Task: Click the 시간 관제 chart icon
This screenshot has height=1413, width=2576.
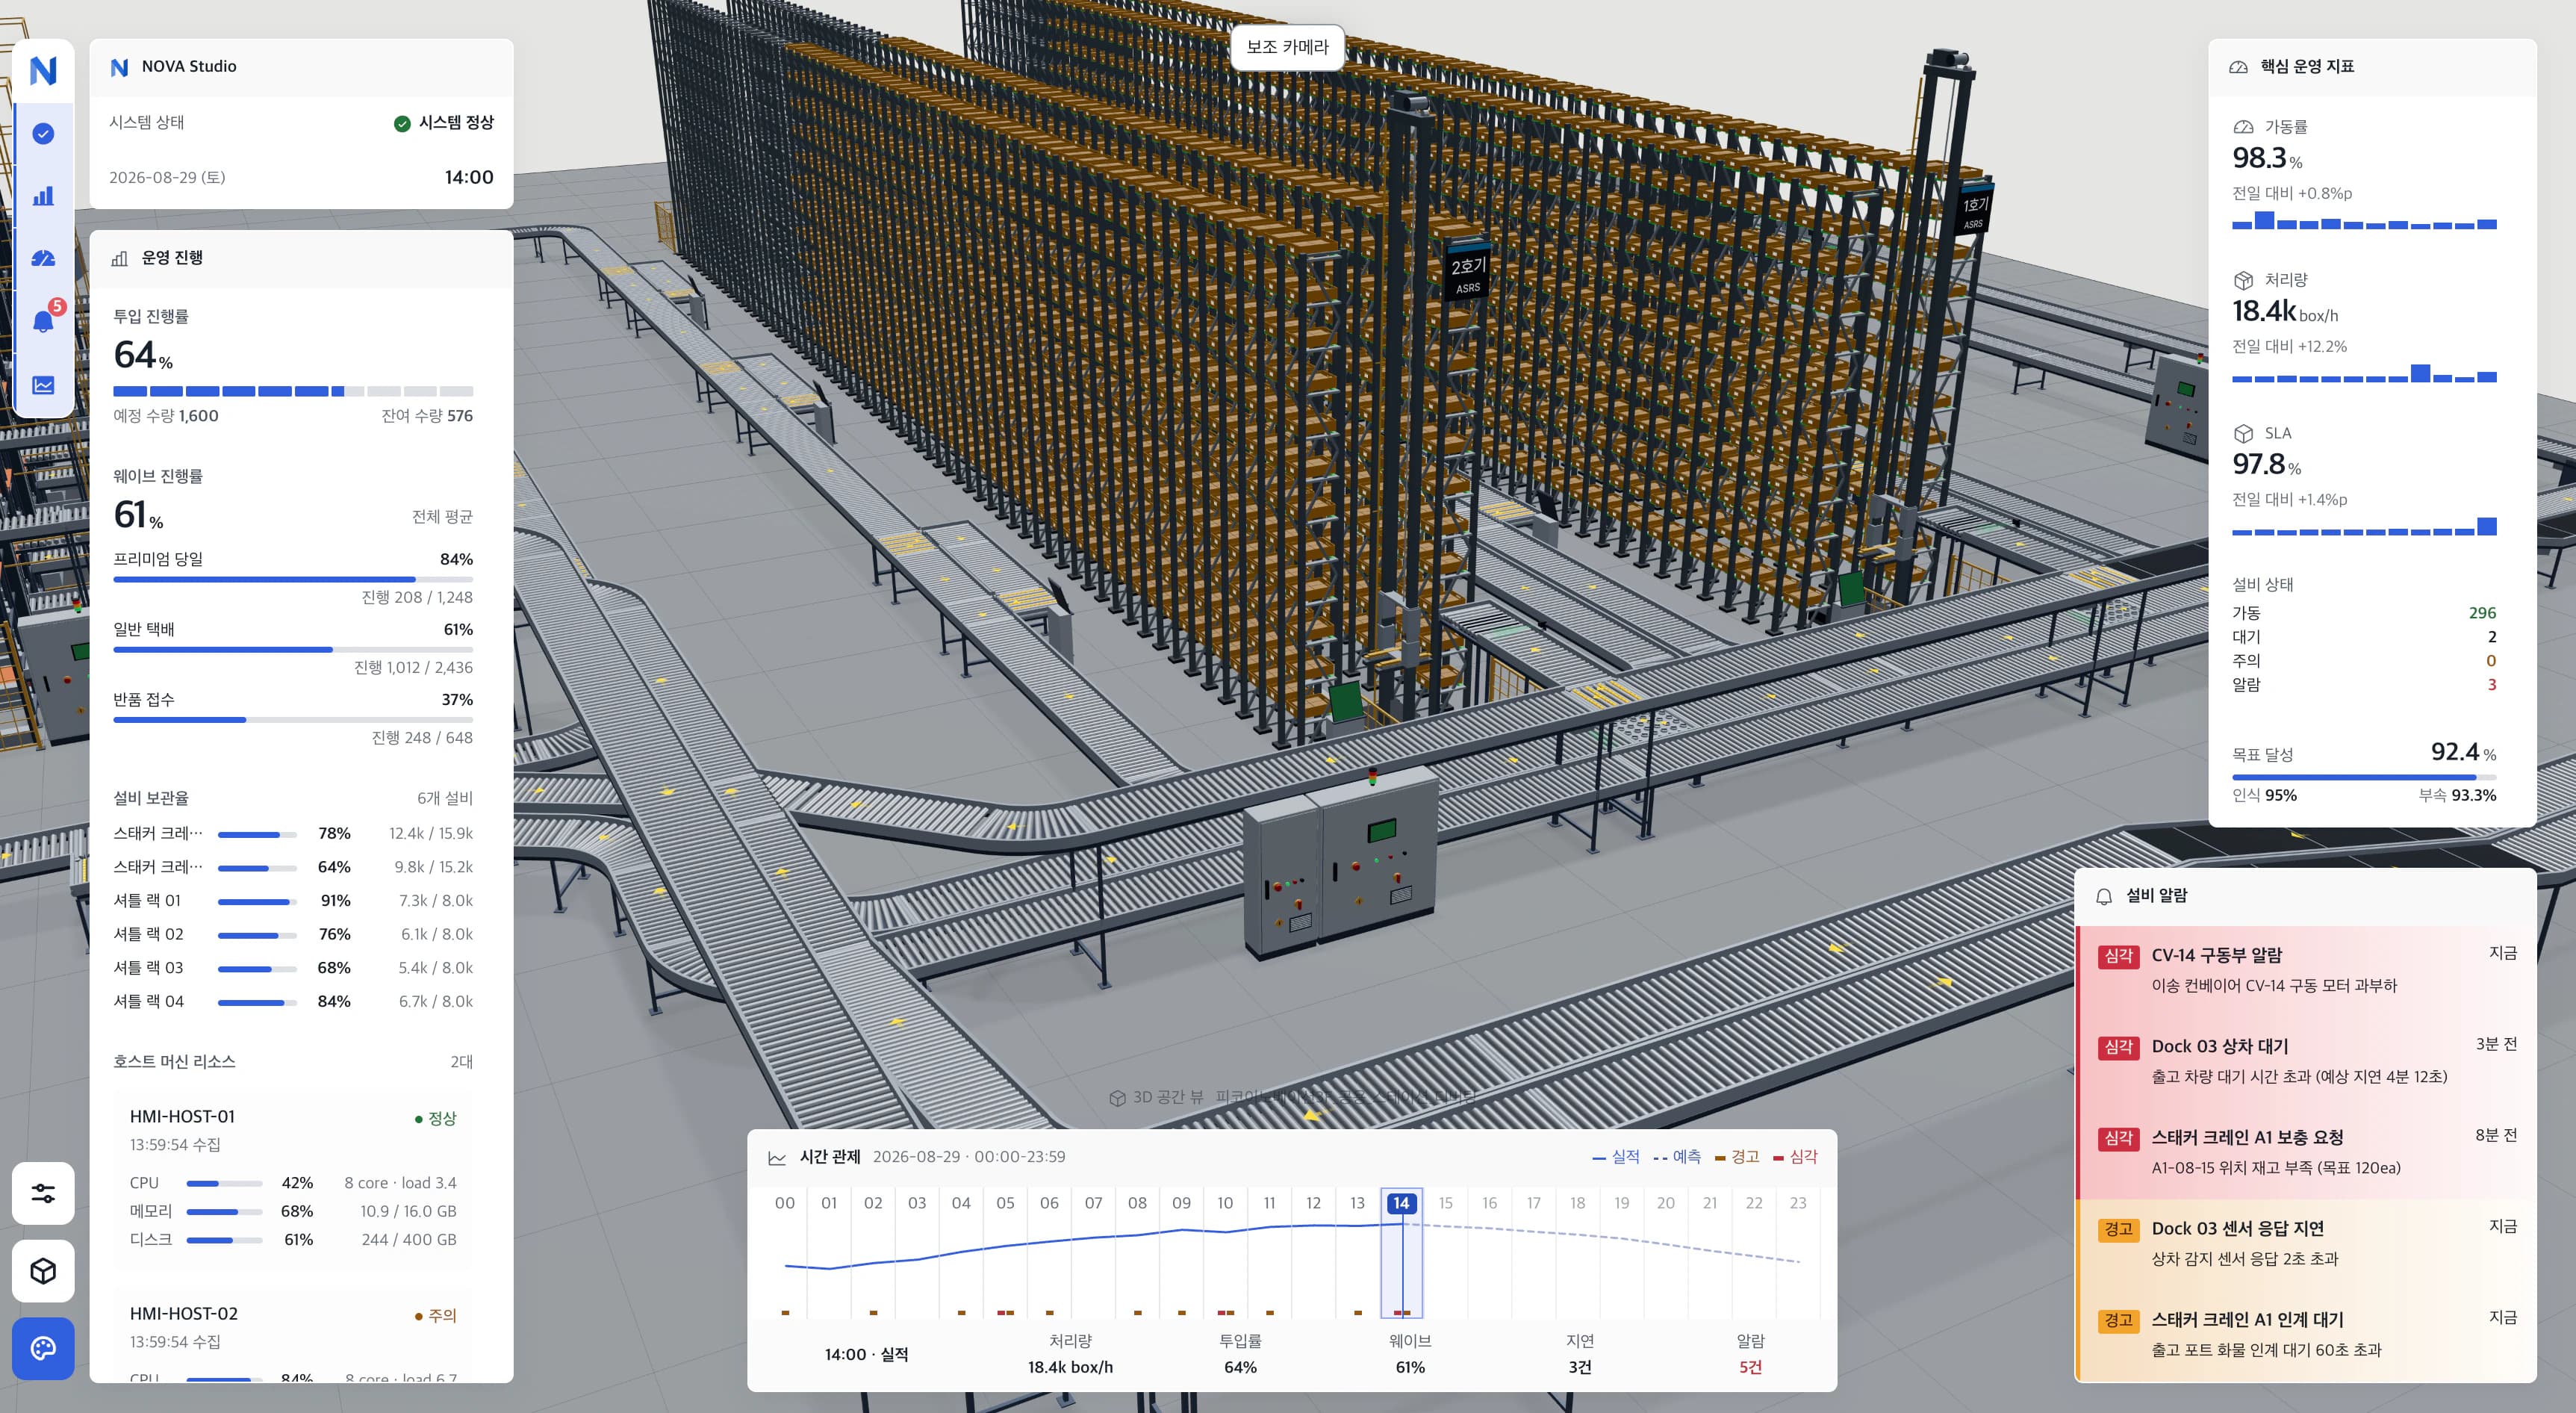Action: tap(777, 1158)
